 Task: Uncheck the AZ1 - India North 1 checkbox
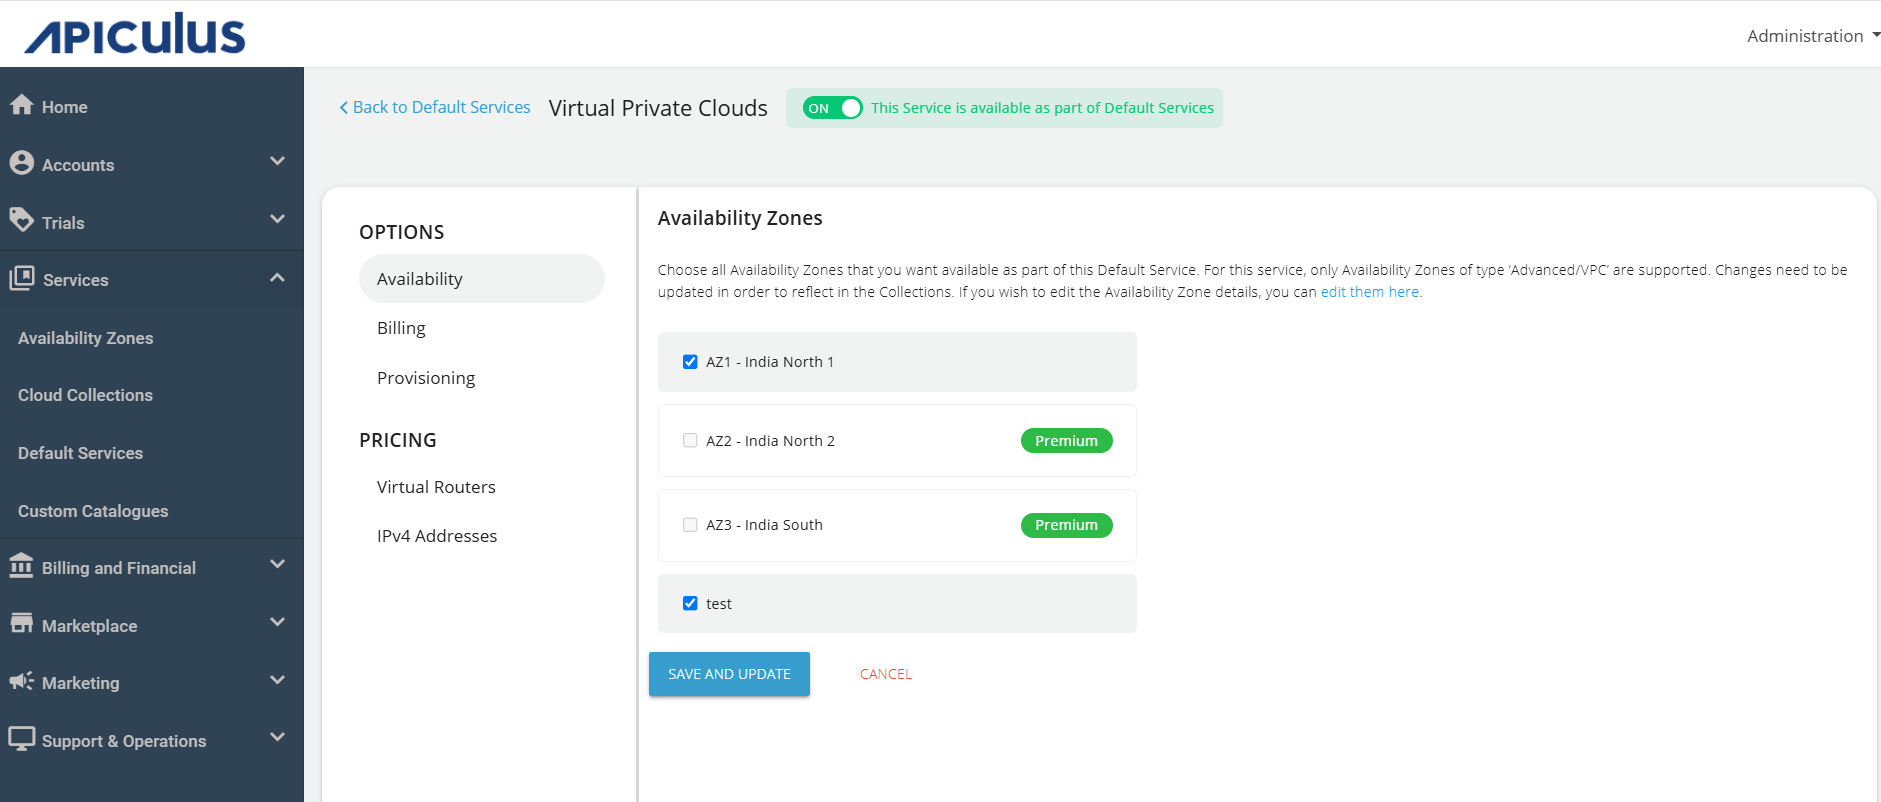[690, 362]
